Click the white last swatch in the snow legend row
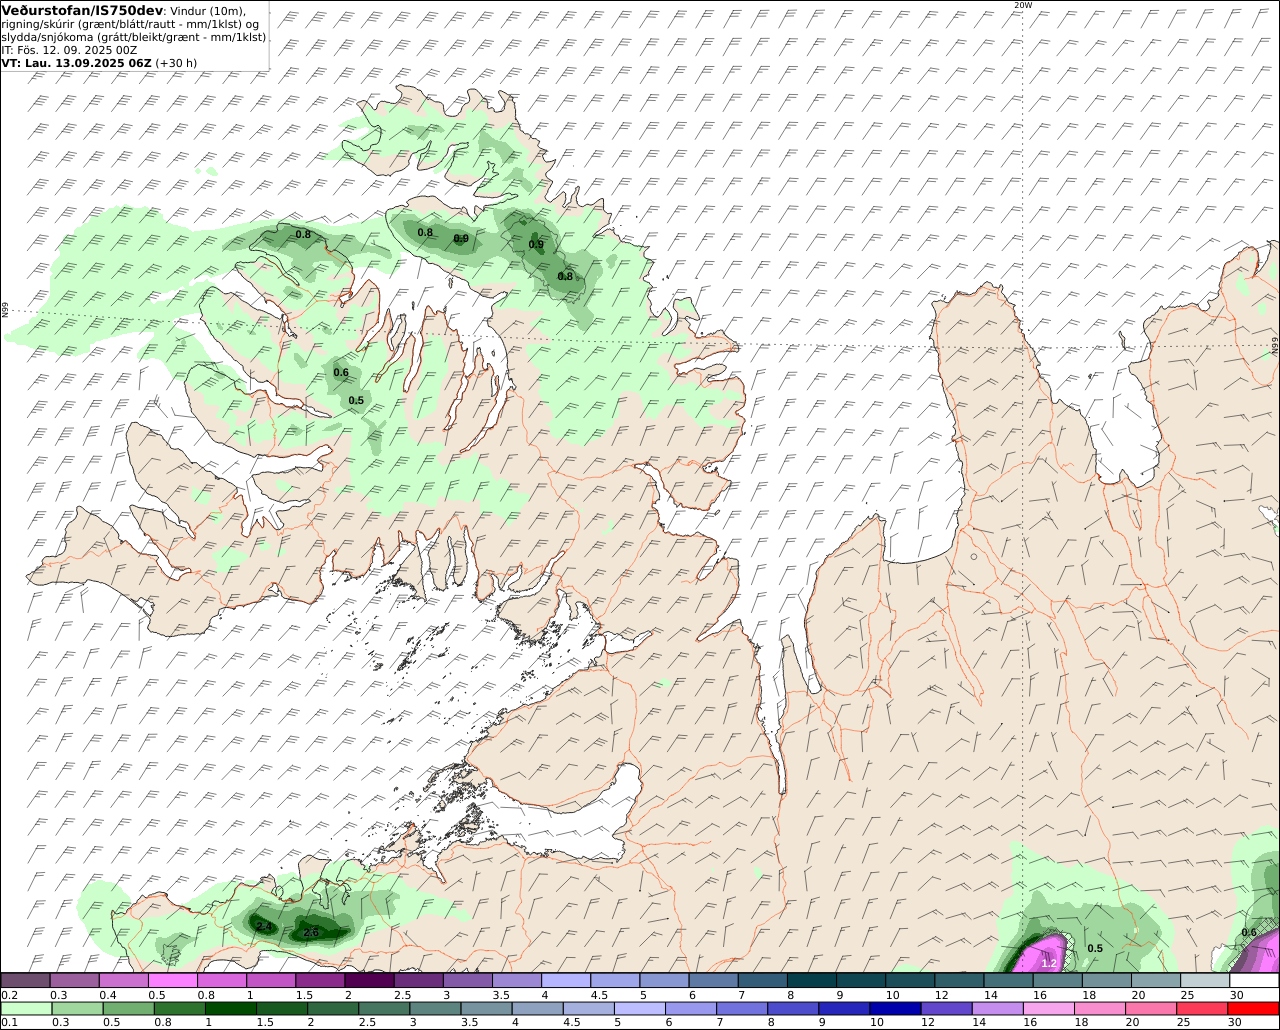Image resolution: width=1280 pixels, height=1030 pixels. pyautogui.click(x=1254, y=981)
